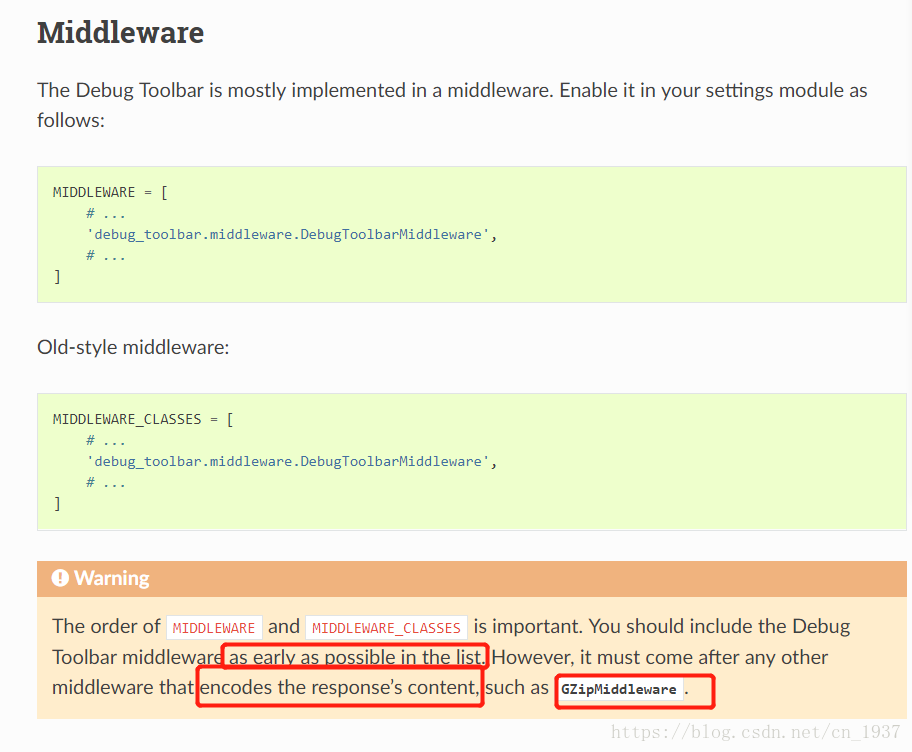
Task: Click the closing bracket of the MIDDLEWARE code block
Action: tap(57, 277)
